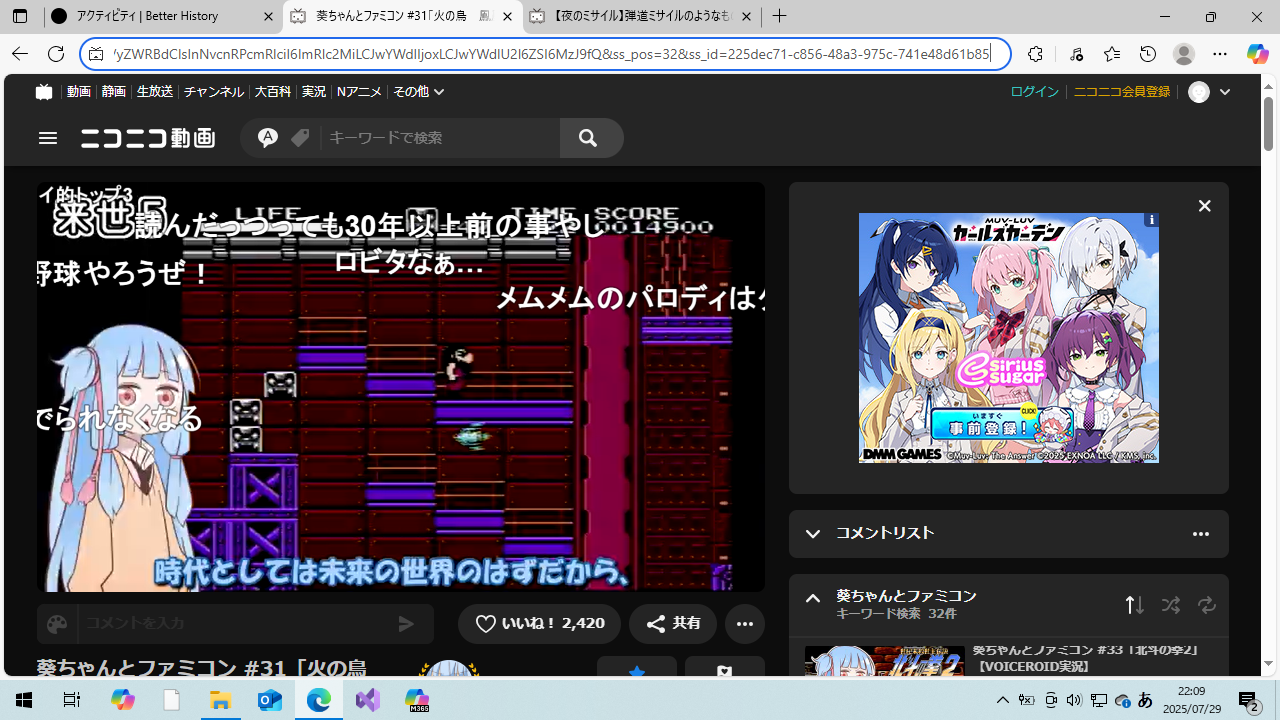
Task: Click the Niconico TV logo icon
Action: (x=43, y=91)
